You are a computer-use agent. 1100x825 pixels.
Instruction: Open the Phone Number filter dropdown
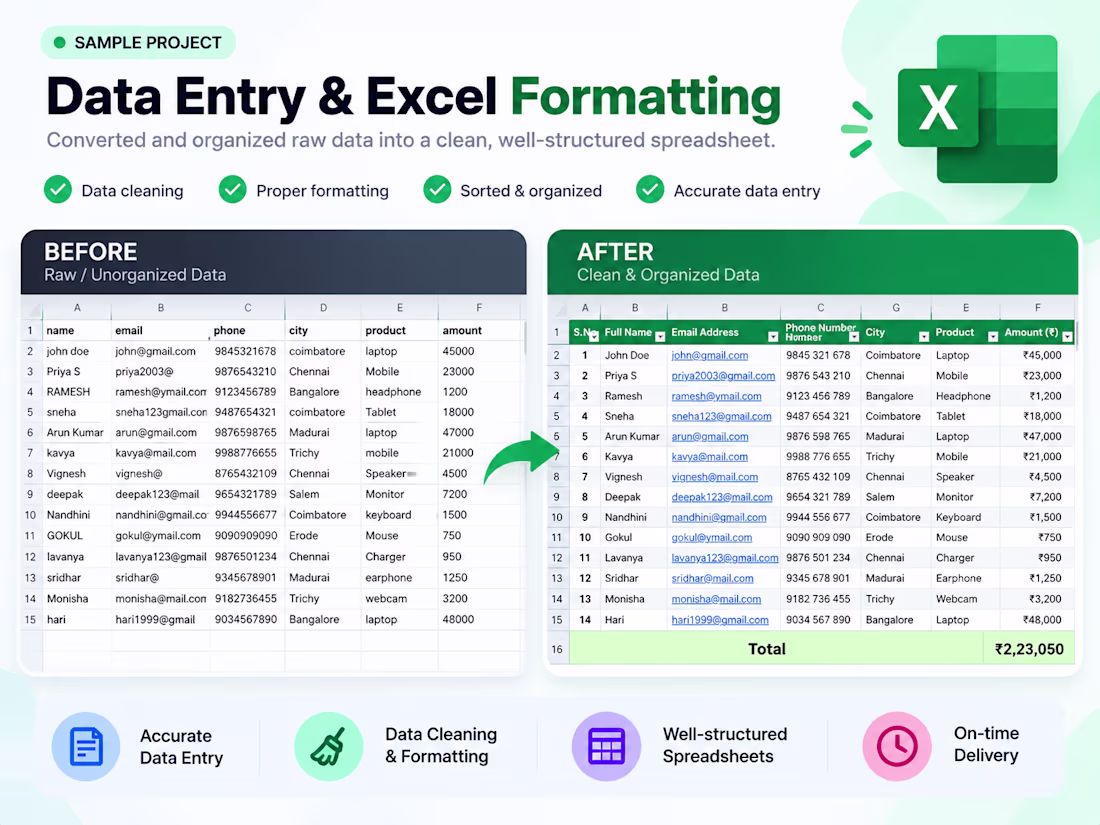[853, 337]
